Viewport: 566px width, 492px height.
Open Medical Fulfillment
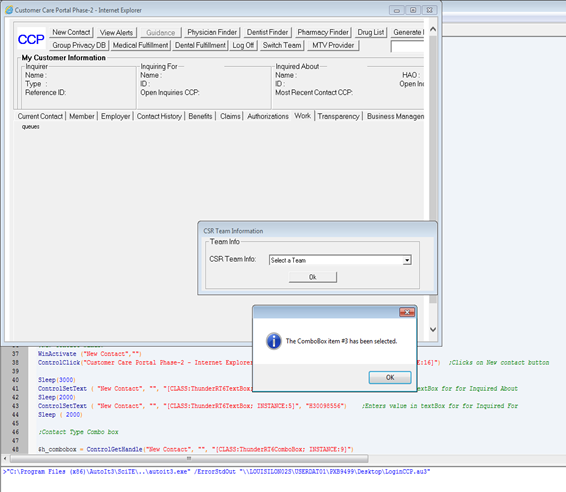(x=140, y=45)
